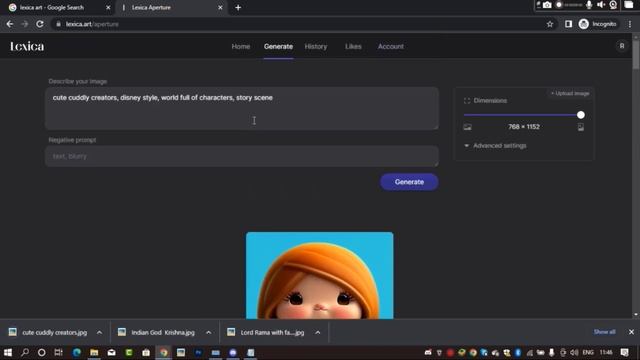640x360 pixels.
Task: Select the portrait orientation icon under Dimensions
Action: pyautogui.click(x=580, y=127)
